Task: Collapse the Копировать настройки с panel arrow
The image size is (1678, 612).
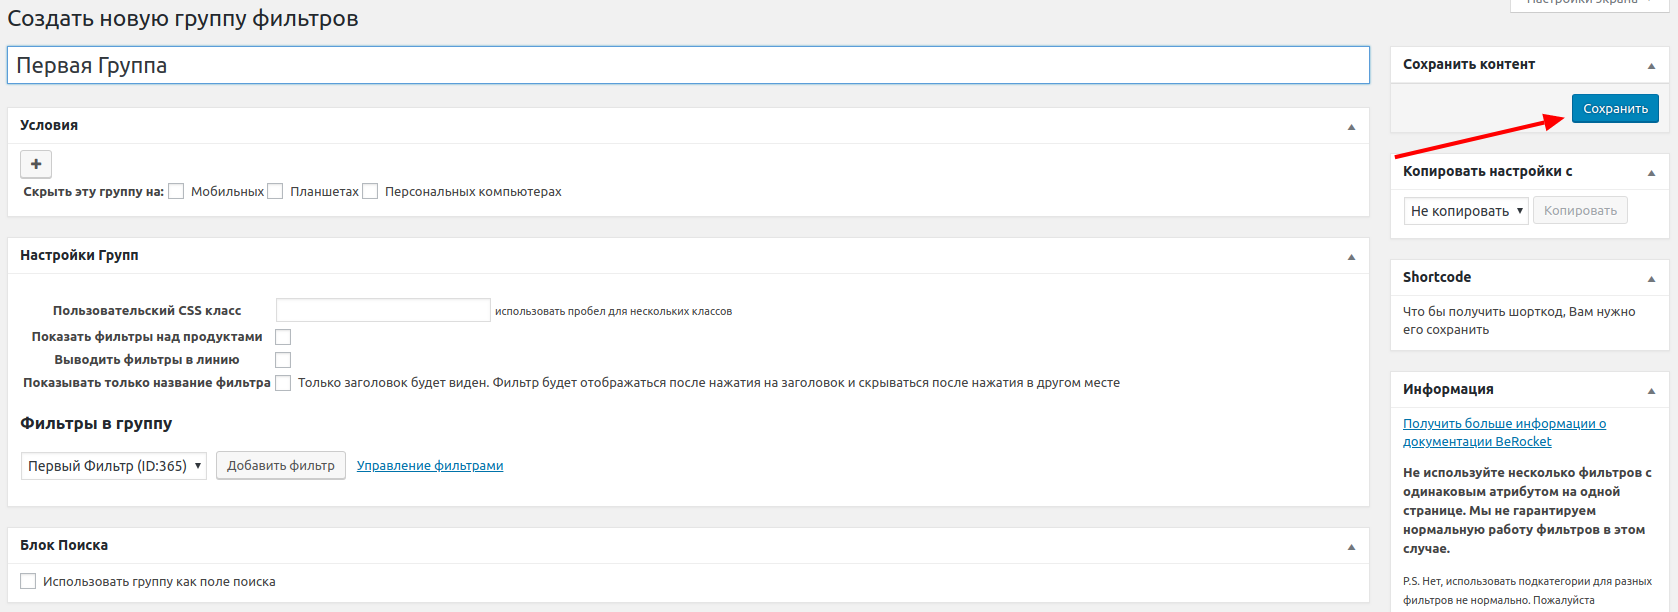Action: [1651, 173]
